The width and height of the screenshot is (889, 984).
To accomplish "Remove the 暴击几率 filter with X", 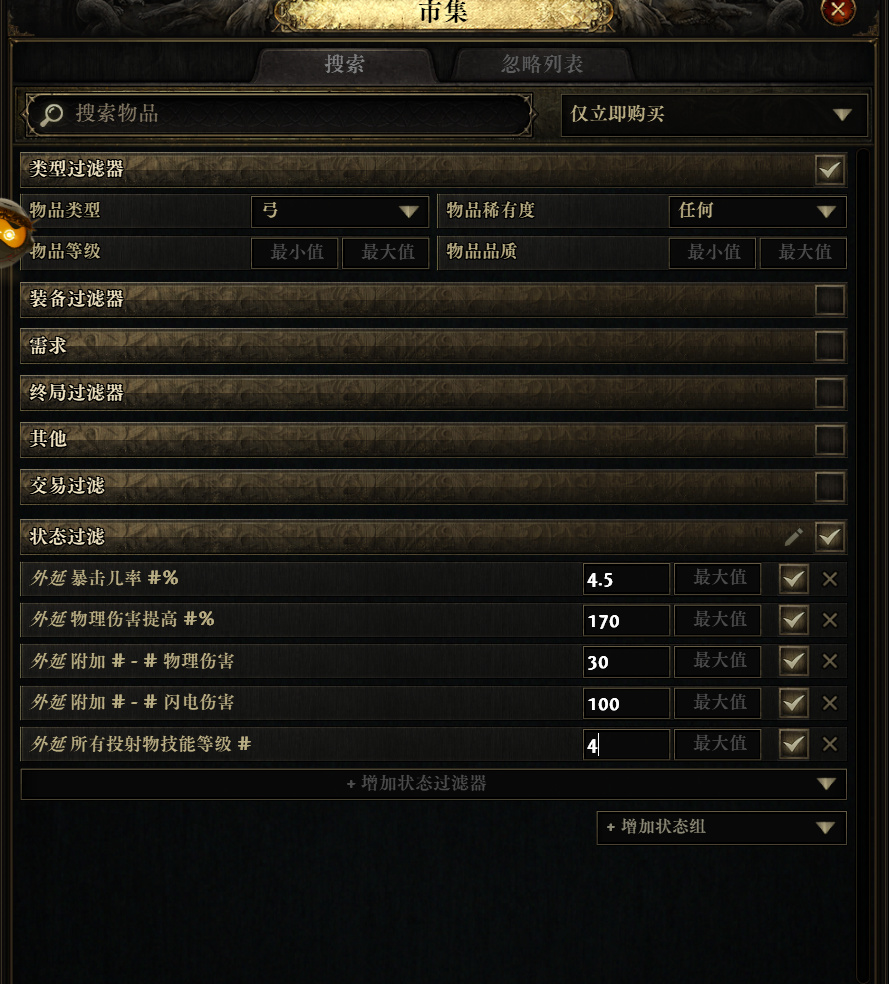I will tap(829, 579).
